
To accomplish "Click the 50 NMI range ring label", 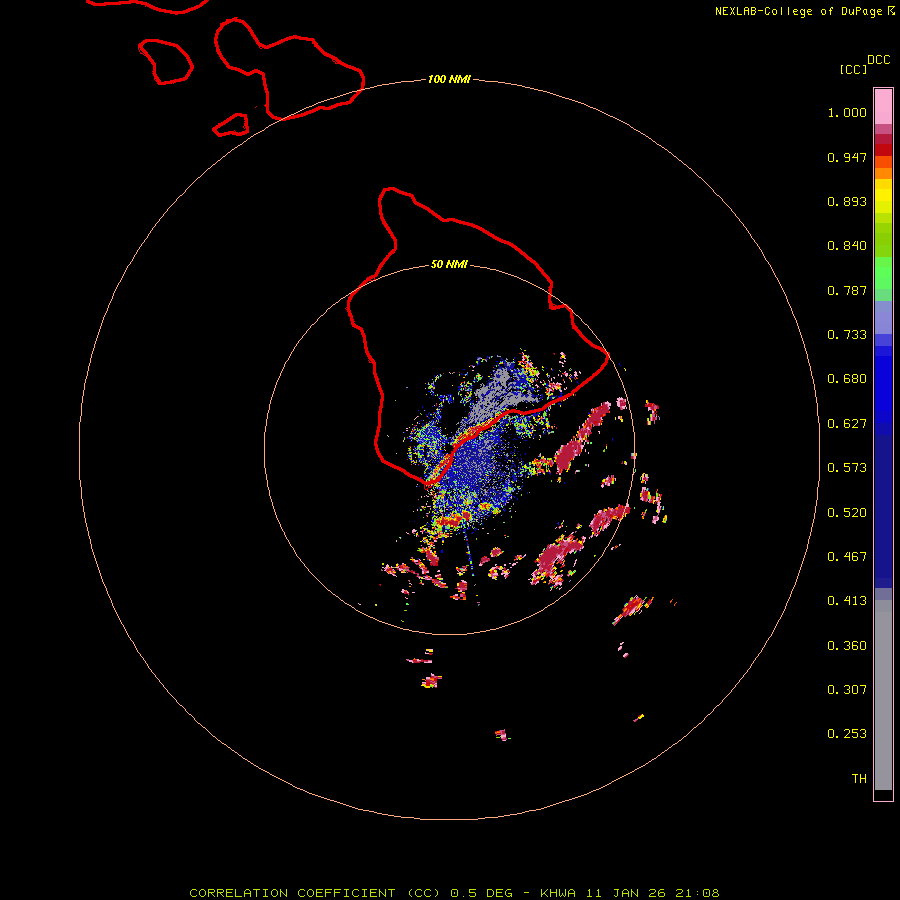I will (x=449, y=264).
